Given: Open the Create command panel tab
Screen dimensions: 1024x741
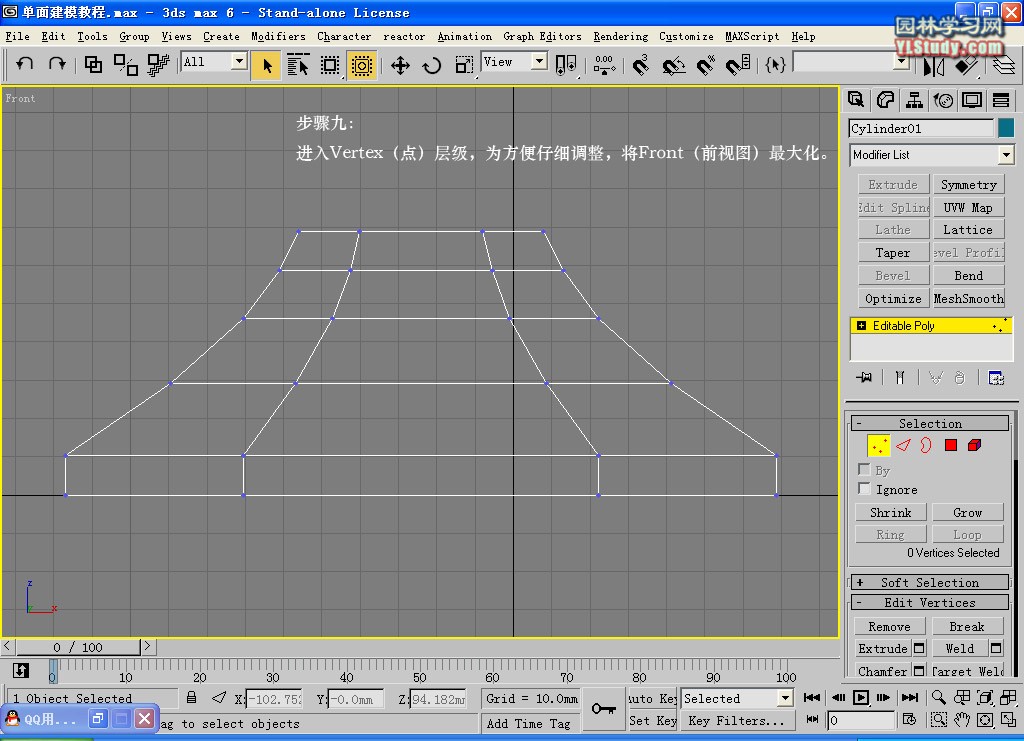Looking at the screenshot, I should [856, 100].
